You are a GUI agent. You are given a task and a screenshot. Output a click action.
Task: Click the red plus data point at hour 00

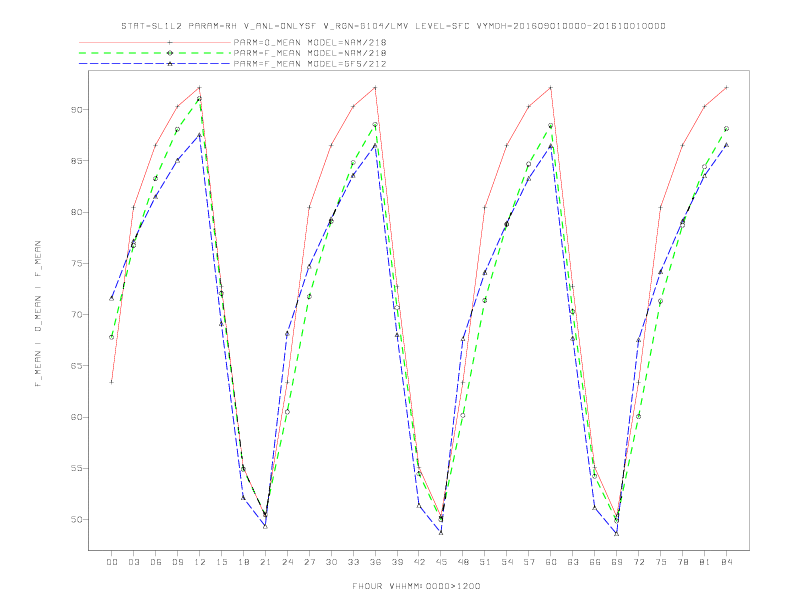click(112, 382)
